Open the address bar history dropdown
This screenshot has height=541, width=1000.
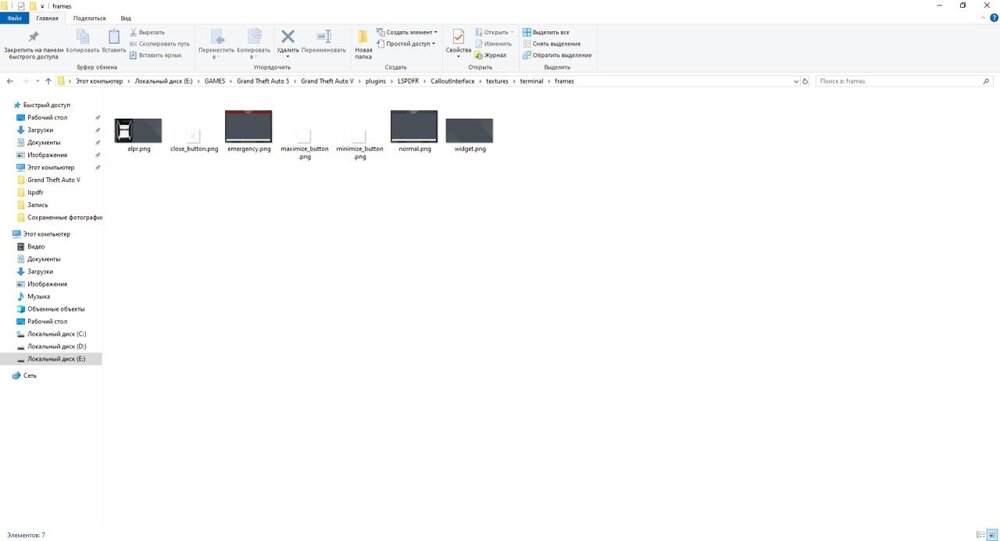795,82
